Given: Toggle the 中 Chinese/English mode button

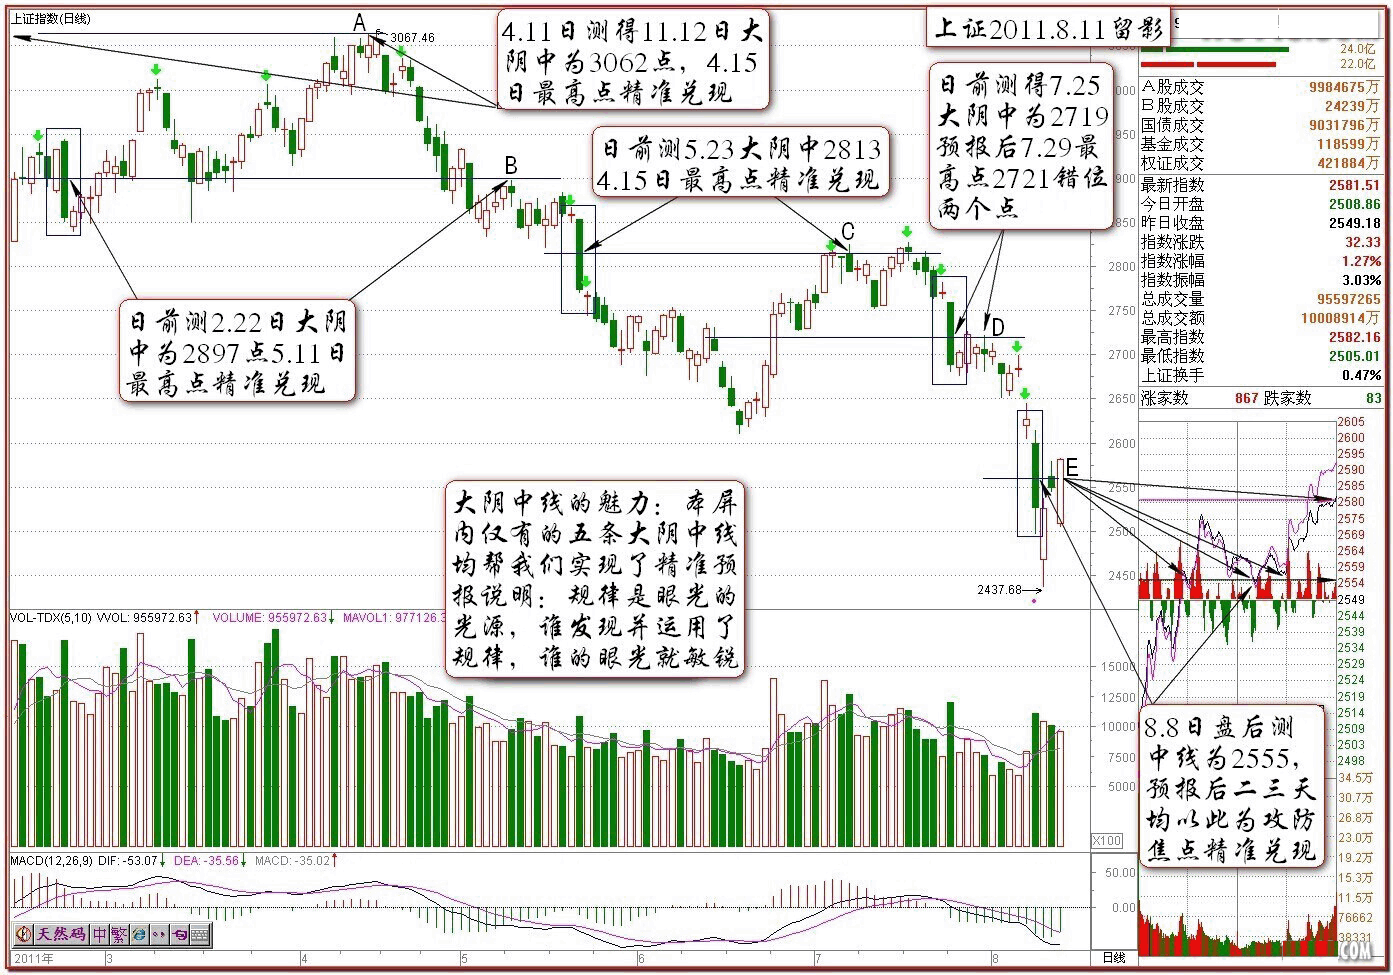Looking at the screenshot, I should [x=100, y=935].
